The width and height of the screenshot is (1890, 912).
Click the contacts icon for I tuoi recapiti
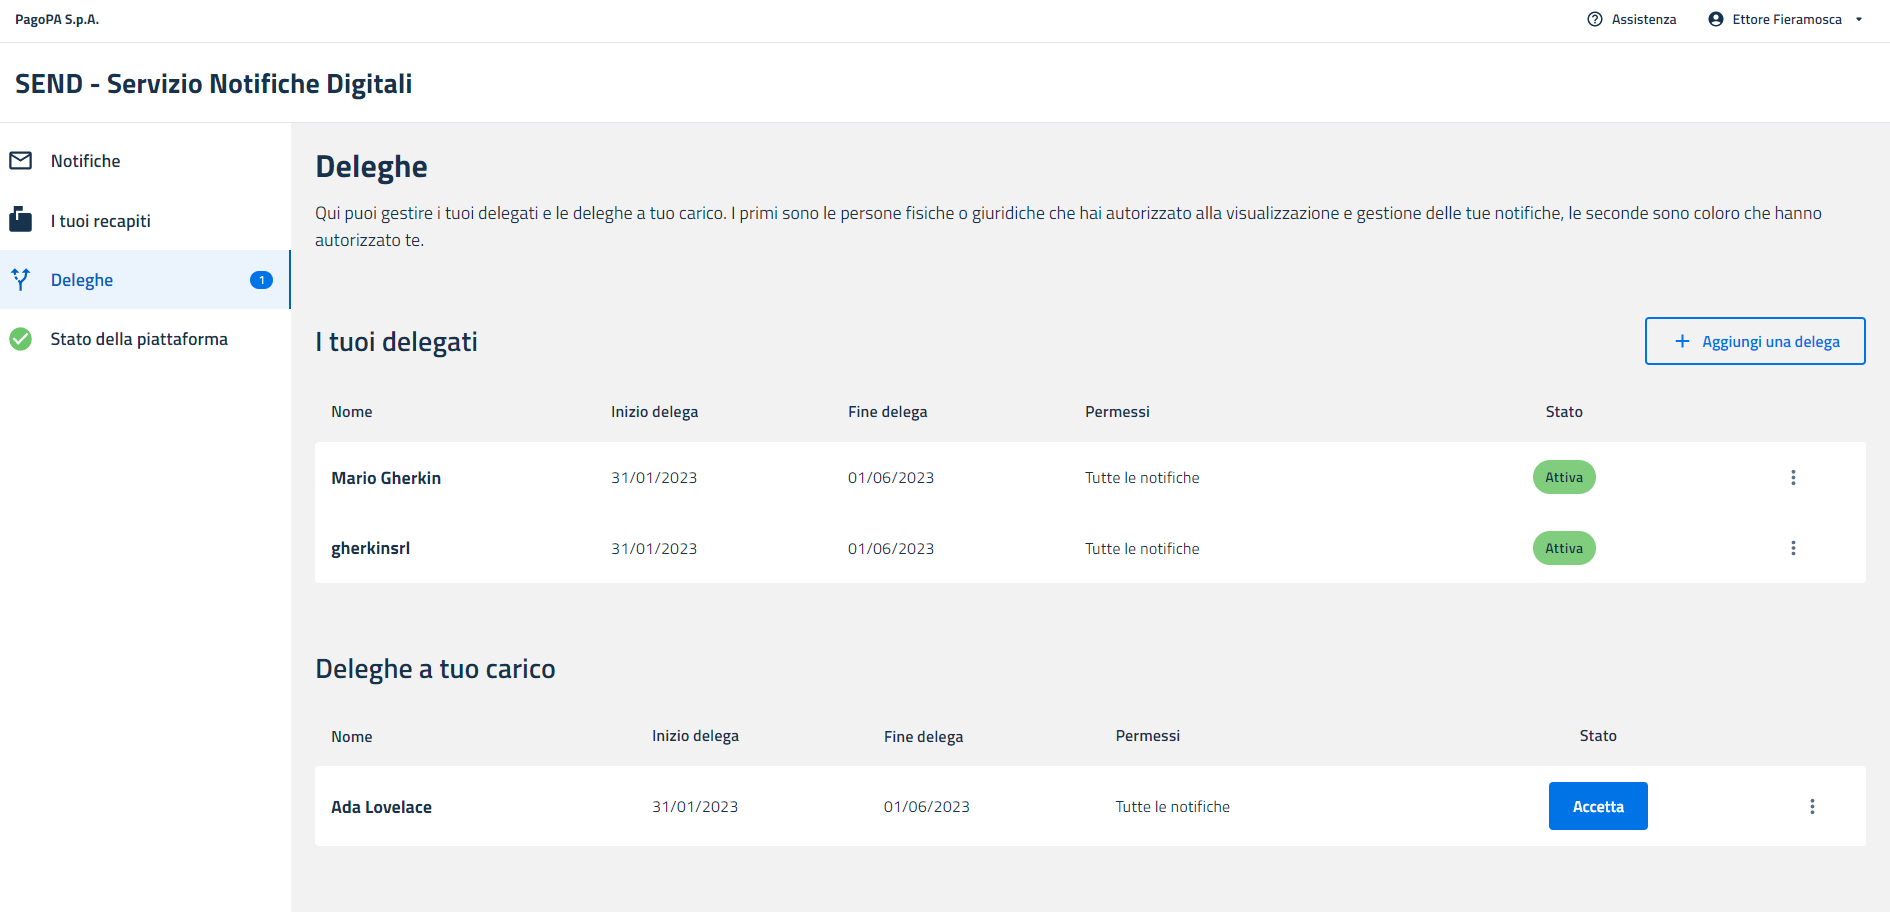tap(20, 220)
